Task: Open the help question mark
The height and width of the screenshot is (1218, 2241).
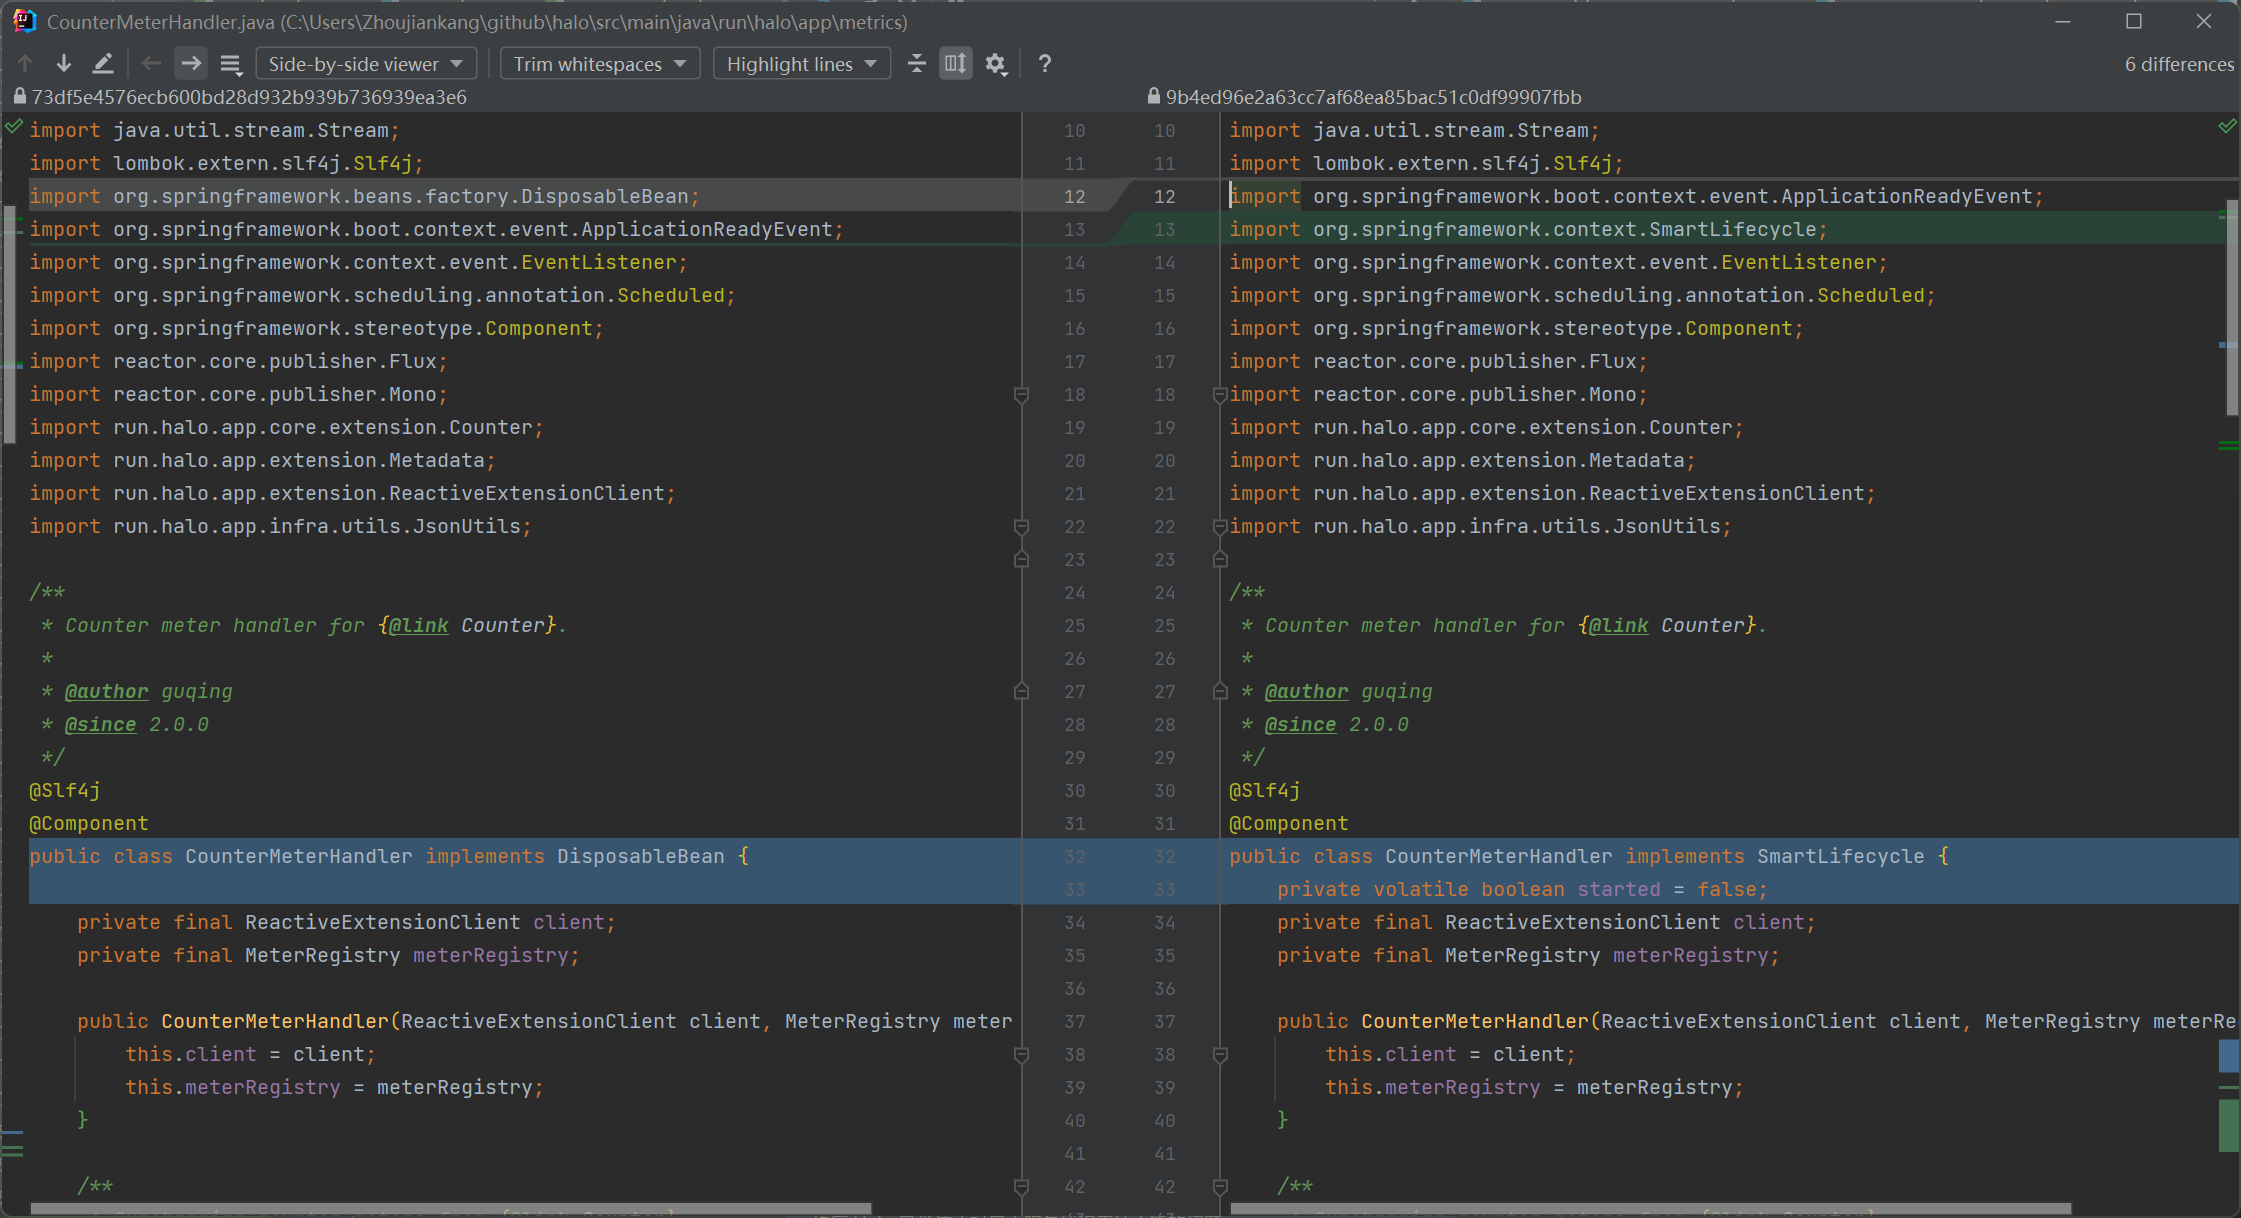Action: click(1045, 64)
